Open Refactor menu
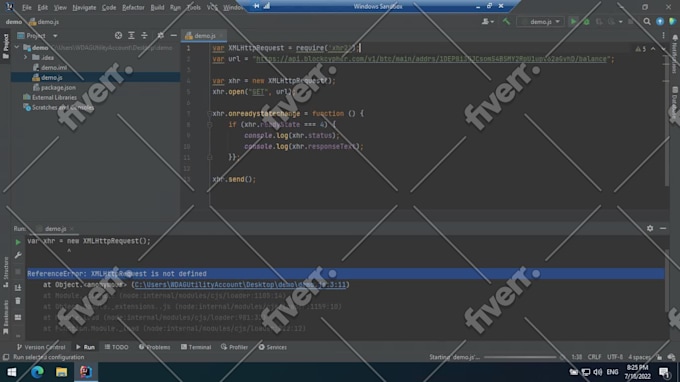This screenshot has width=680, height=382. tap(133, 7)
